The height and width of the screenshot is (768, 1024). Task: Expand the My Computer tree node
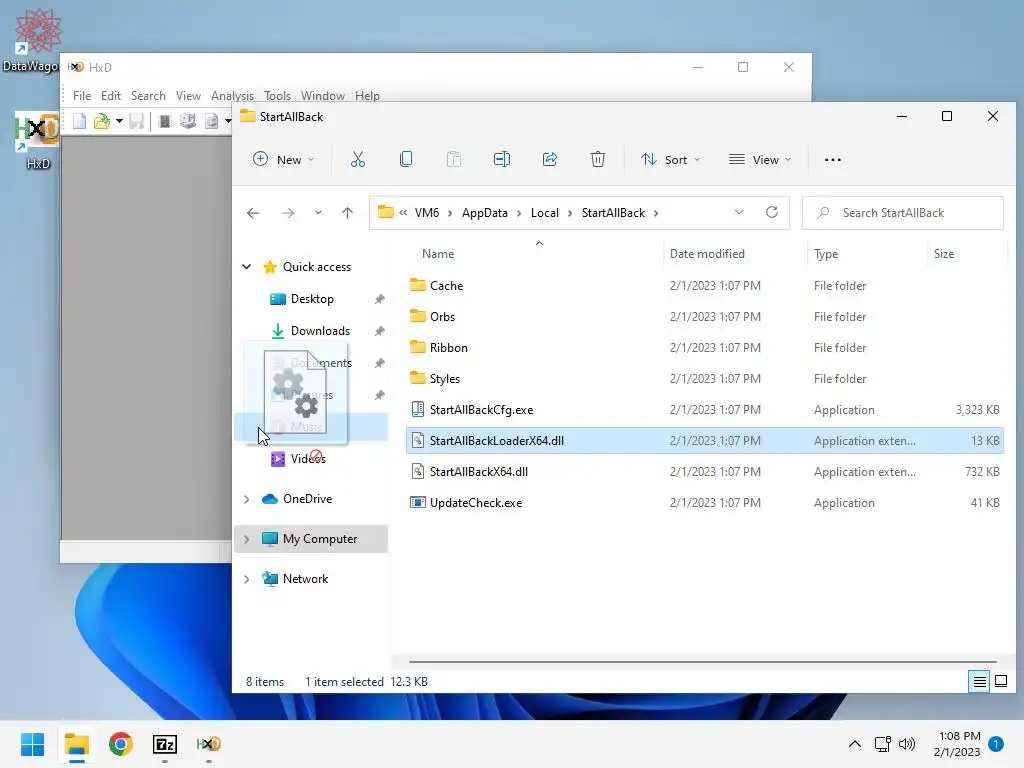[x=247, y=539]
